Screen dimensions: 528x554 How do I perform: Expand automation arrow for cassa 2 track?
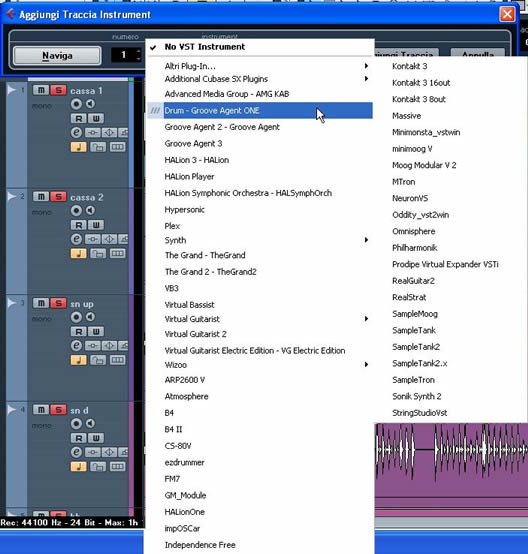click(12, 196)
